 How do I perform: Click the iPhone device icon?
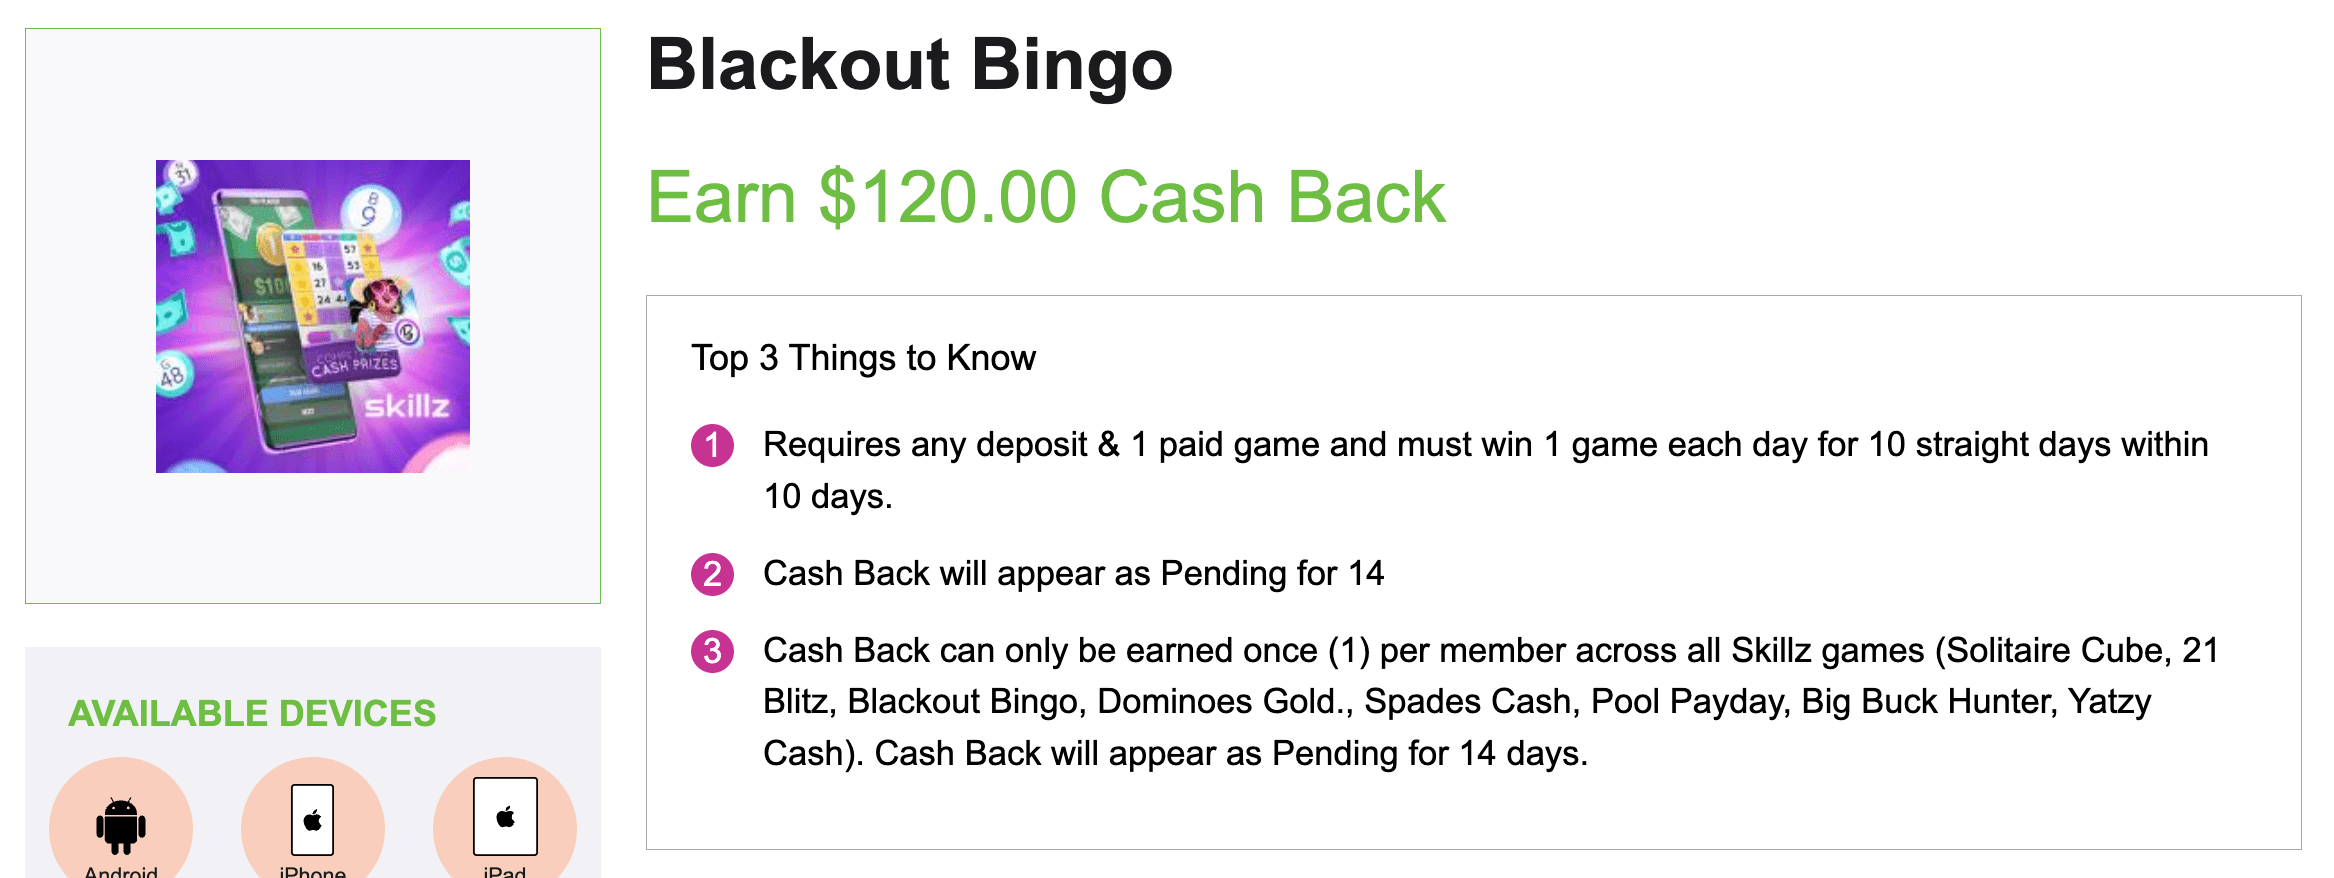click(x=313, y=820)
